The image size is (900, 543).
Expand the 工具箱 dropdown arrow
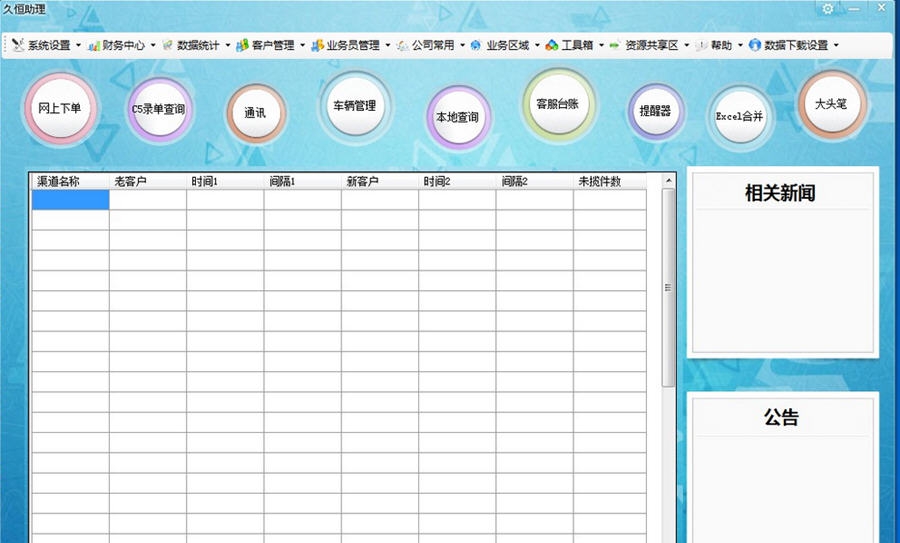click(x=602, y=45)
